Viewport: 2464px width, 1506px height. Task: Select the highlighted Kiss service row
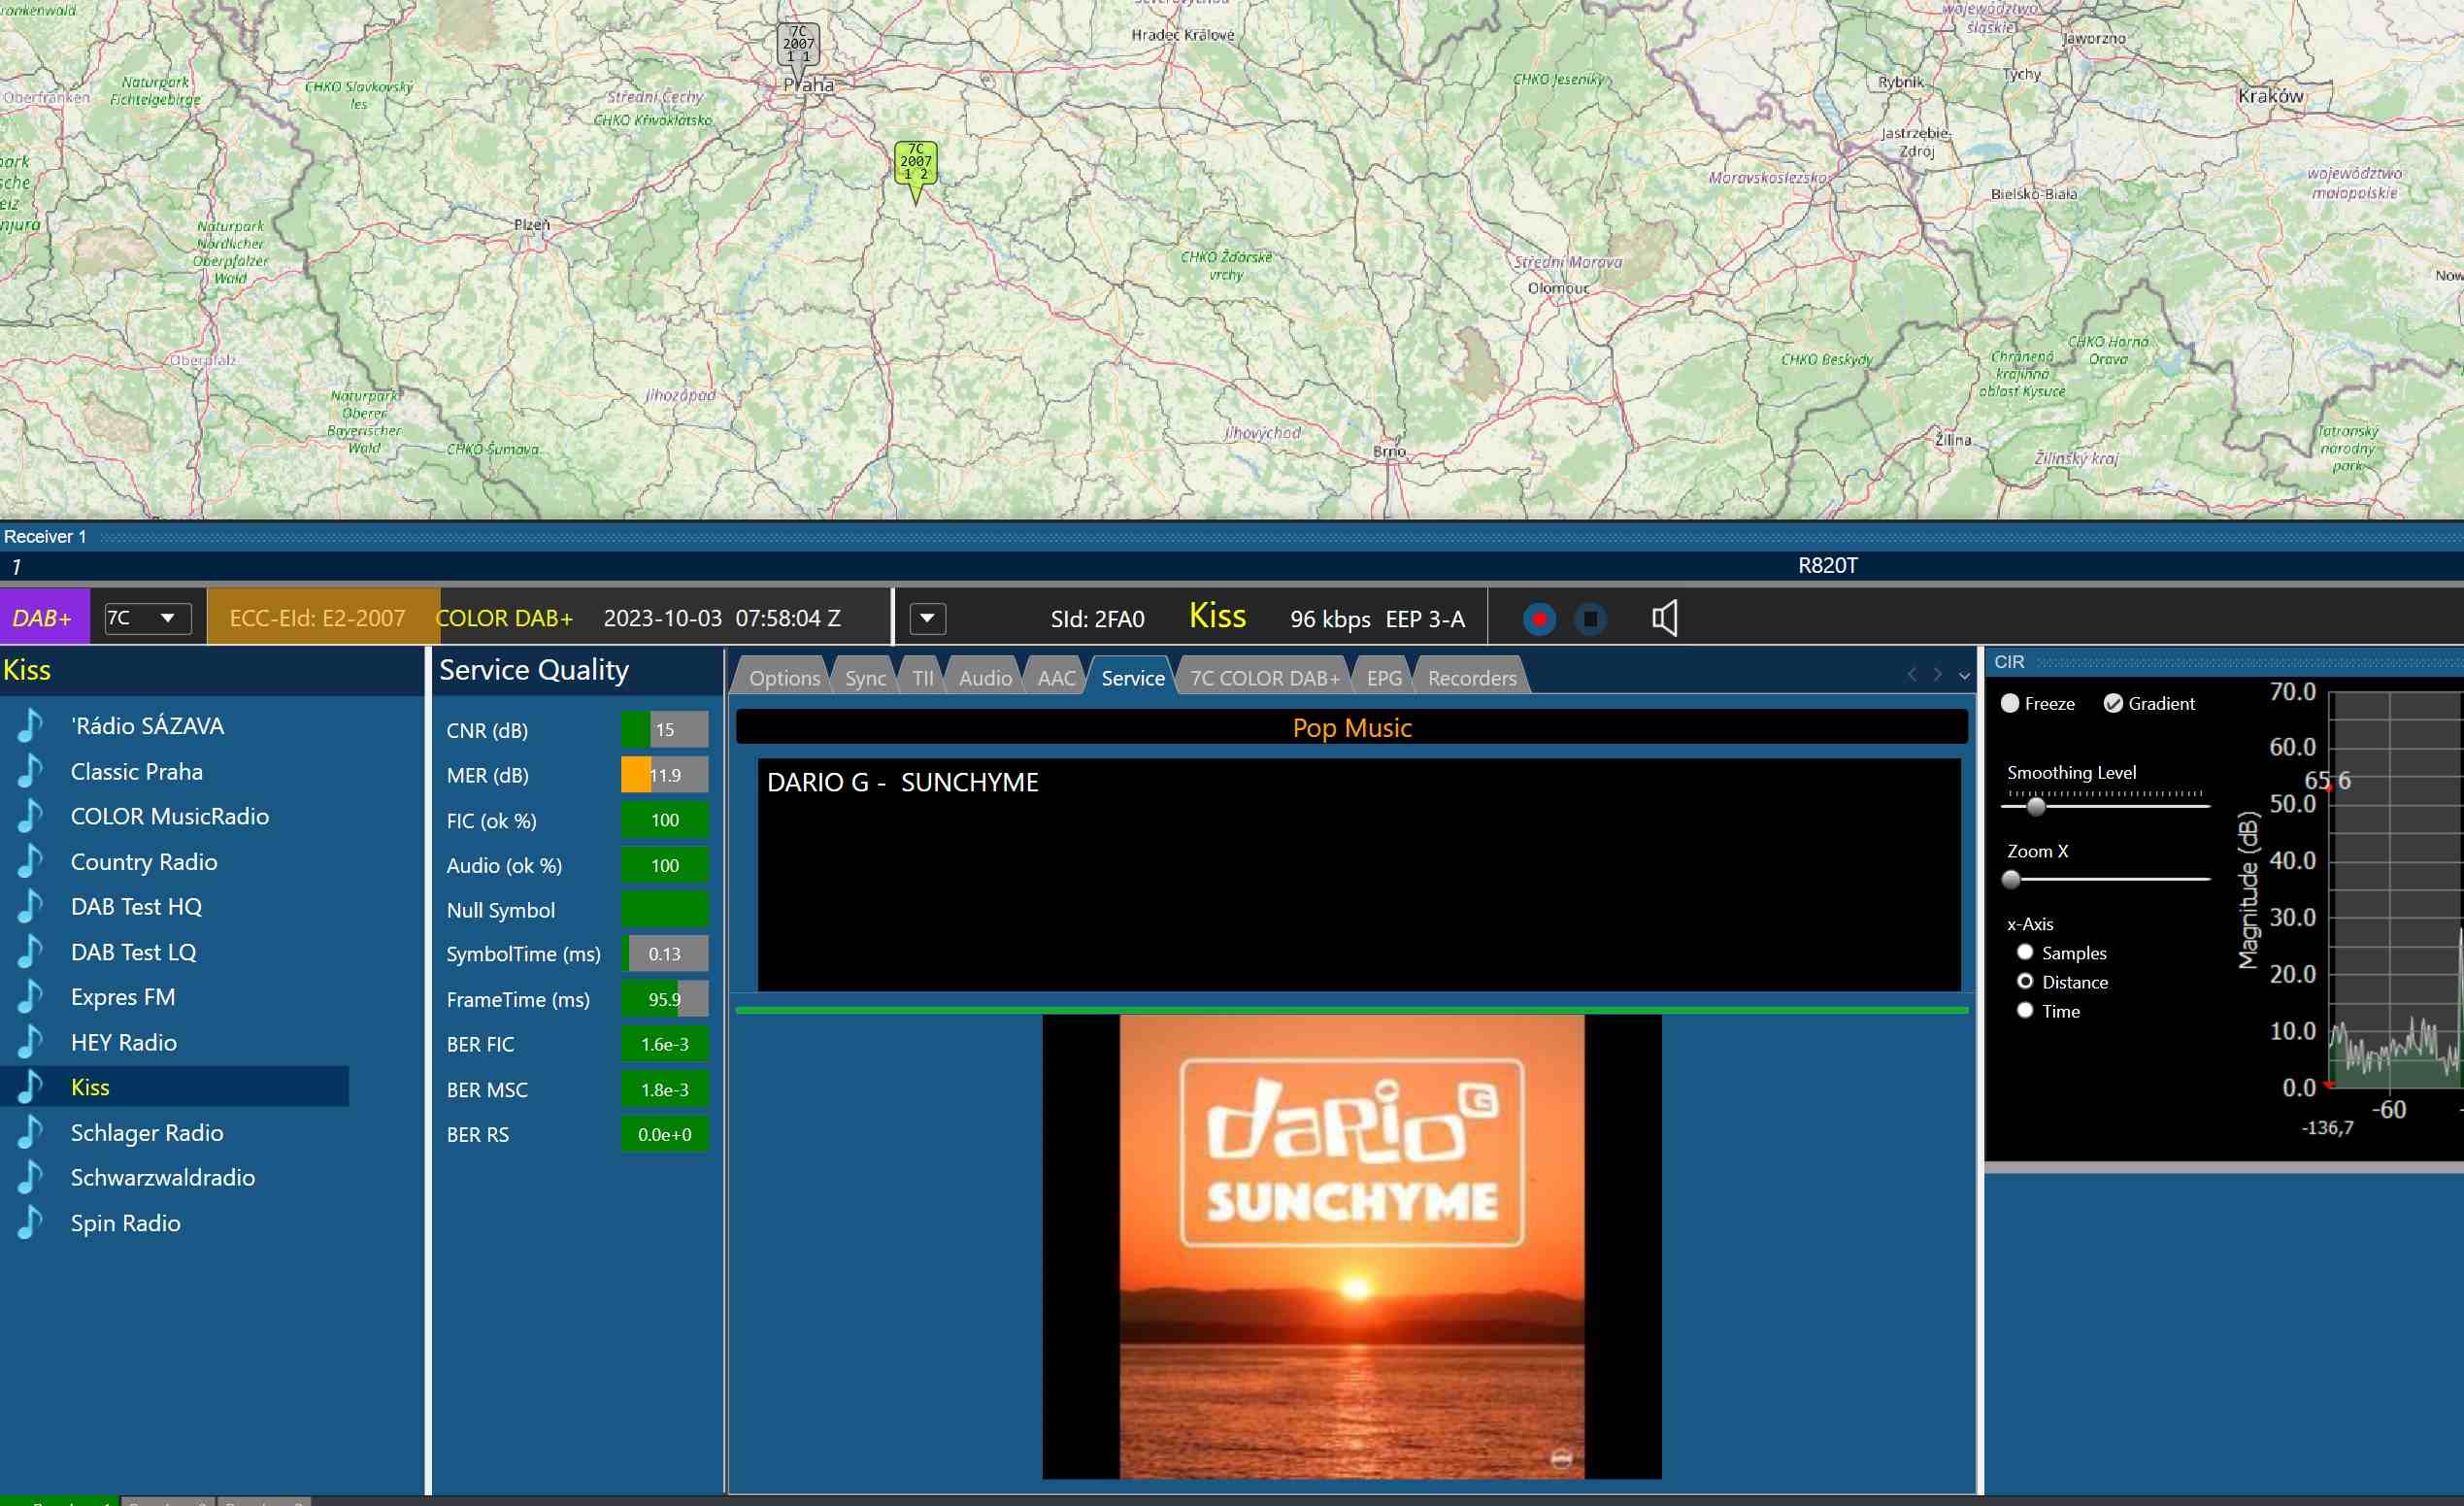(x=175, y=1087)
